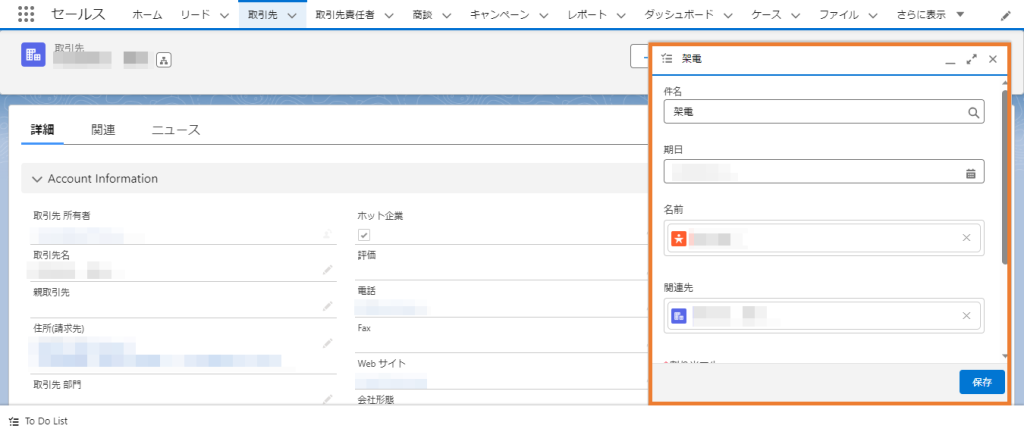Expand the 架電 task panel to full view

pos(972,59)
